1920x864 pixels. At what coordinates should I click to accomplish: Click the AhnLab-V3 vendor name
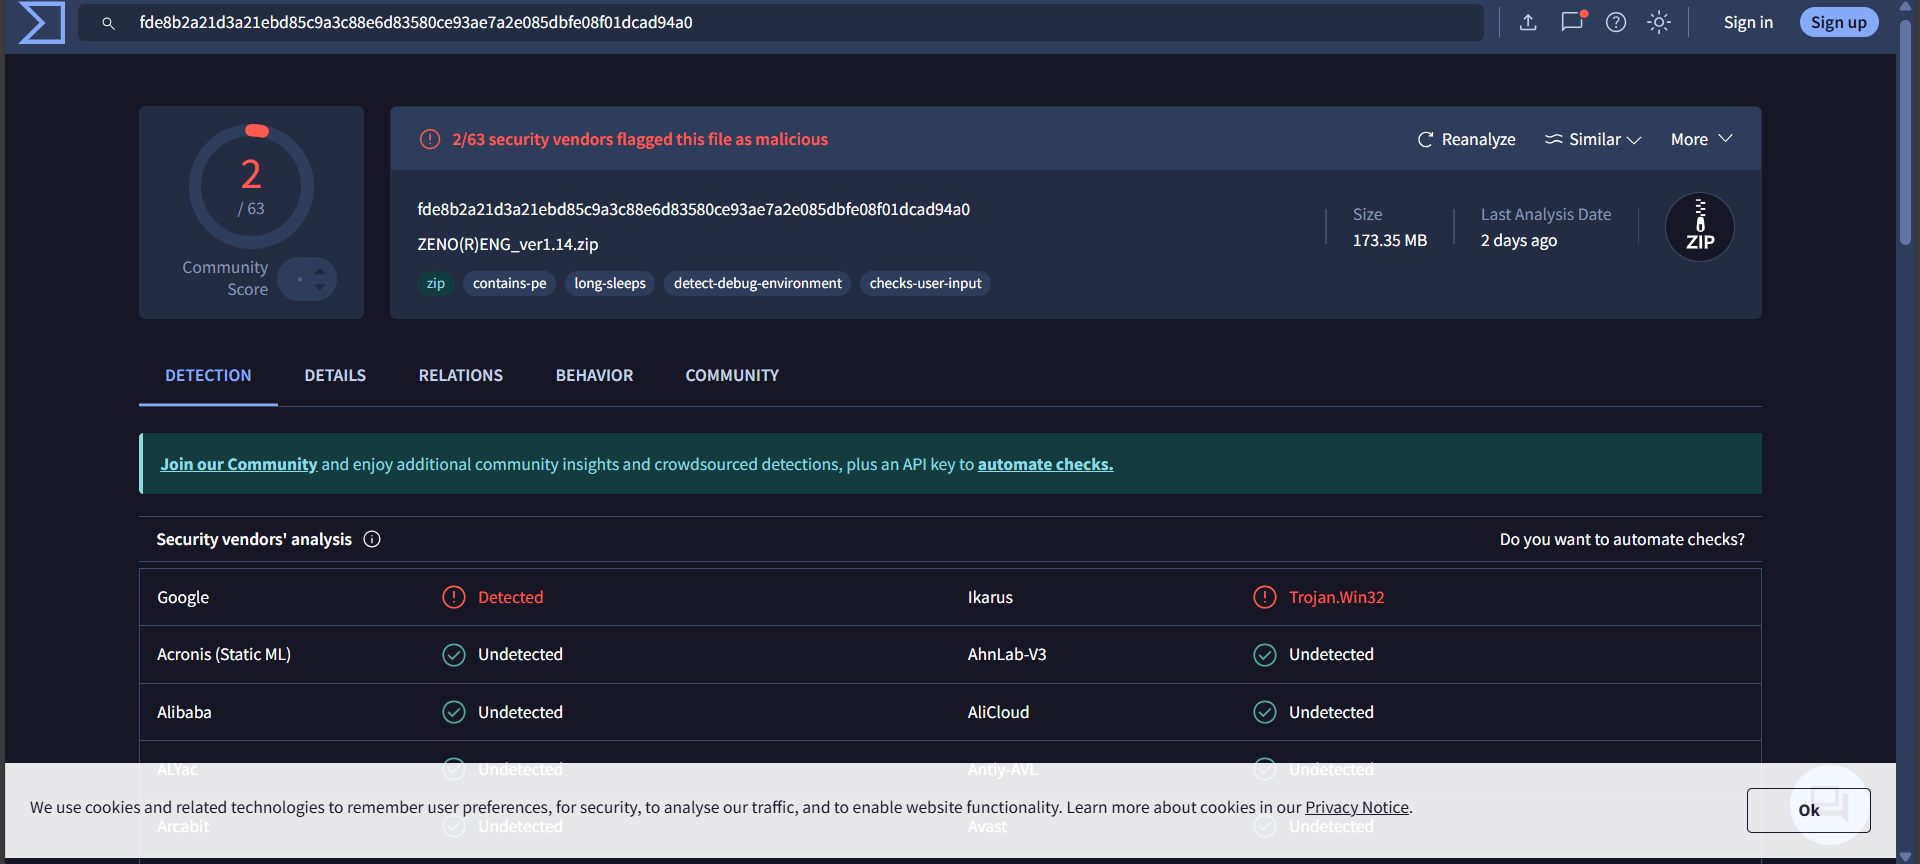click(1006, 654)
